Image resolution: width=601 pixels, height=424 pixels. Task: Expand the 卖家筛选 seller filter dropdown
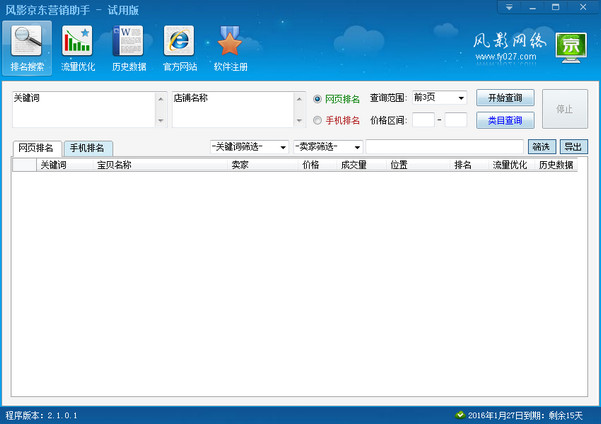pos(357,147)
